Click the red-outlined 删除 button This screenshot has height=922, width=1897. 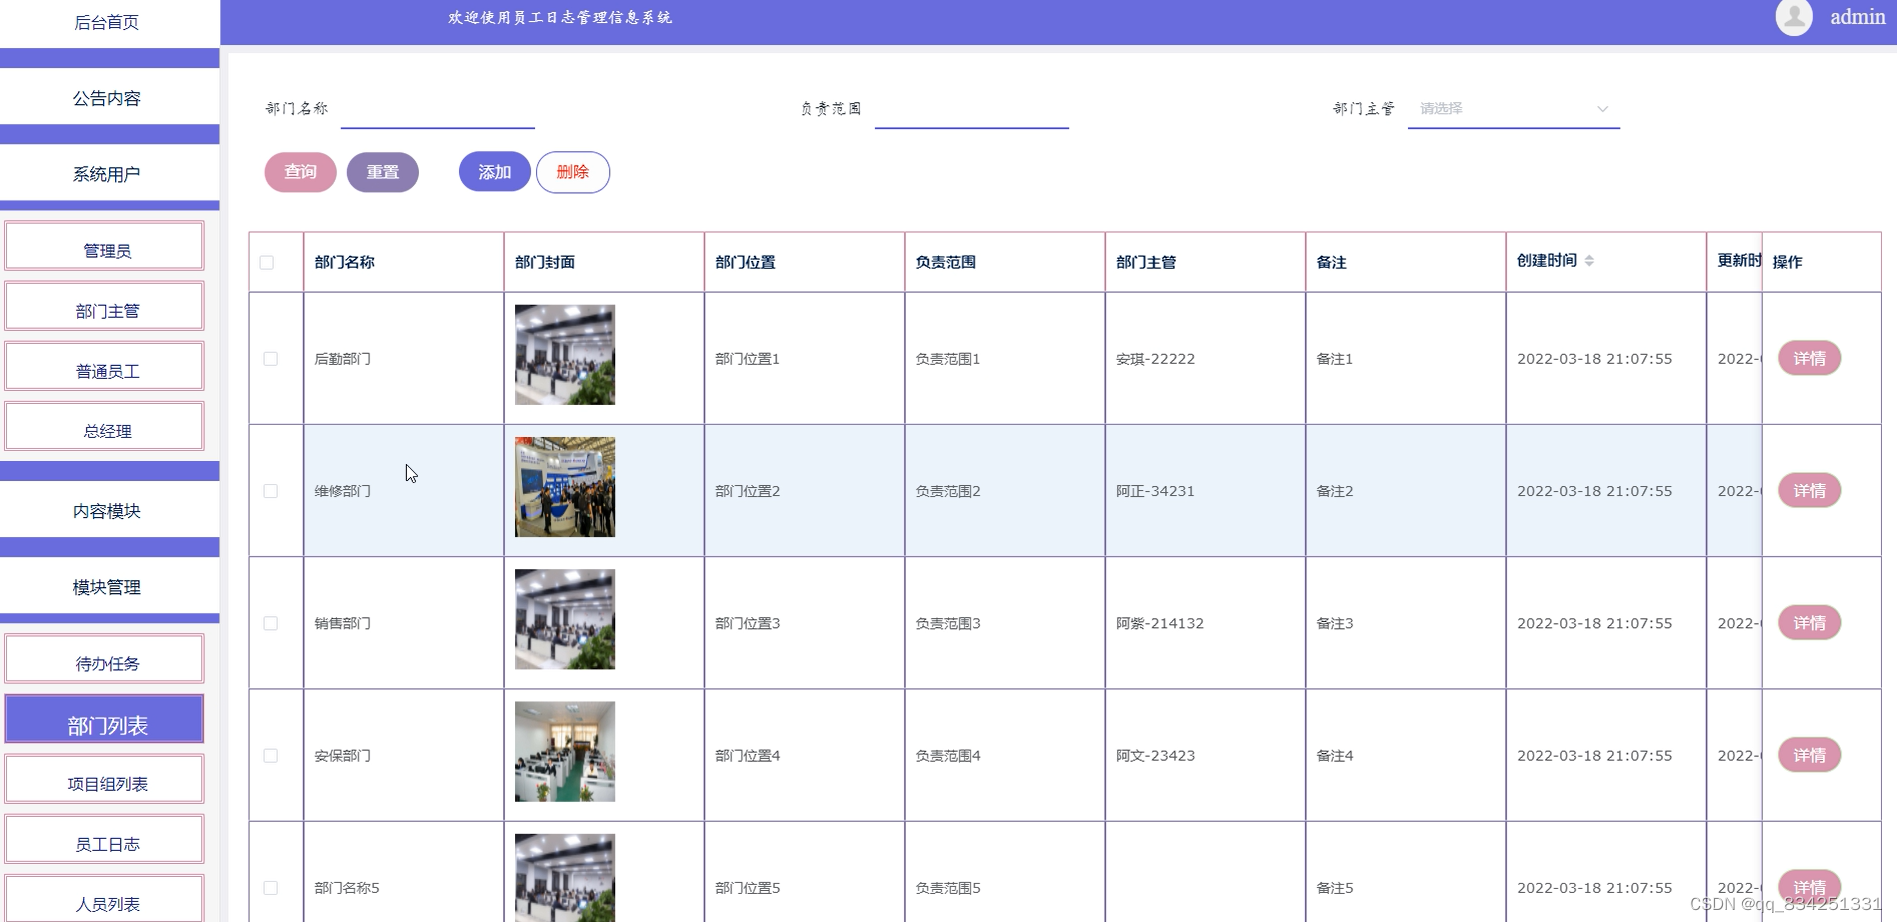(572, 172)
